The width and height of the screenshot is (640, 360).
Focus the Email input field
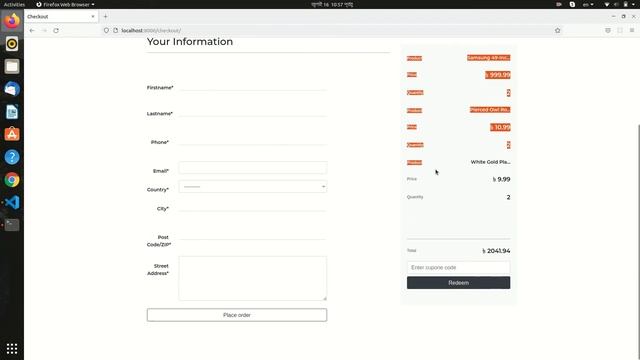pos(253,168)
